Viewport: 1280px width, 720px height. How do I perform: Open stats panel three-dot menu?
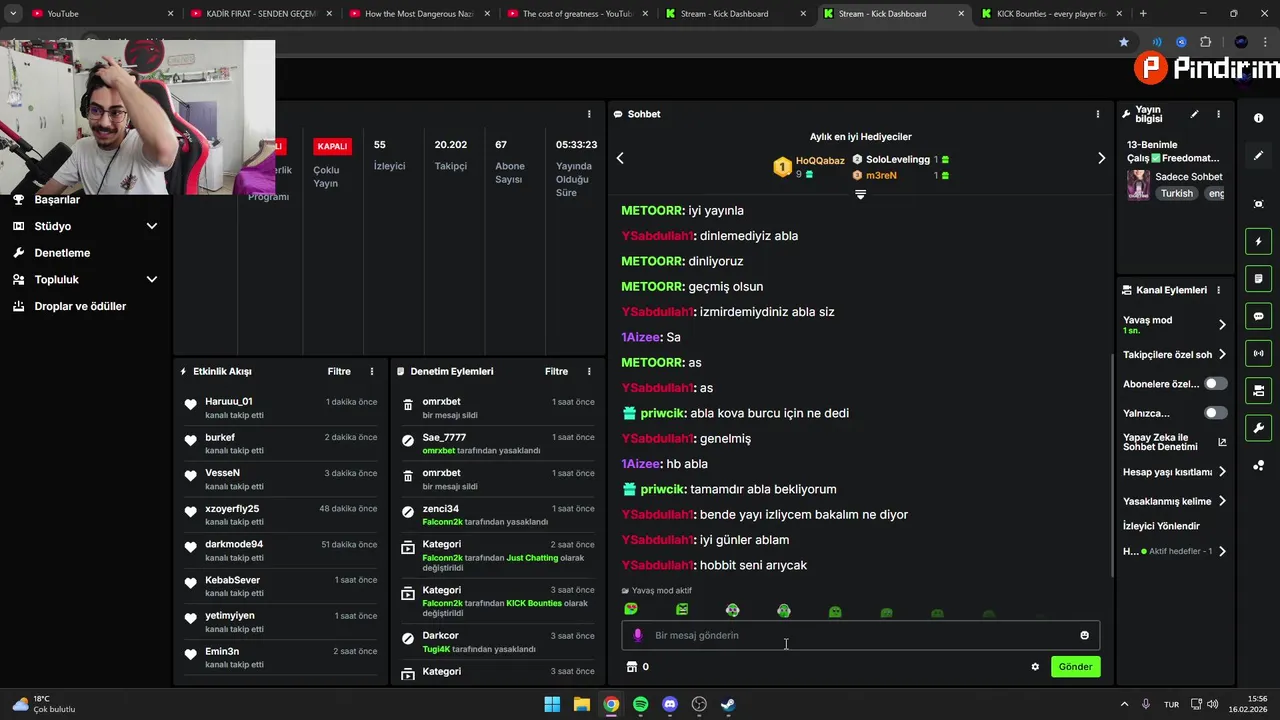coord(589,114)
